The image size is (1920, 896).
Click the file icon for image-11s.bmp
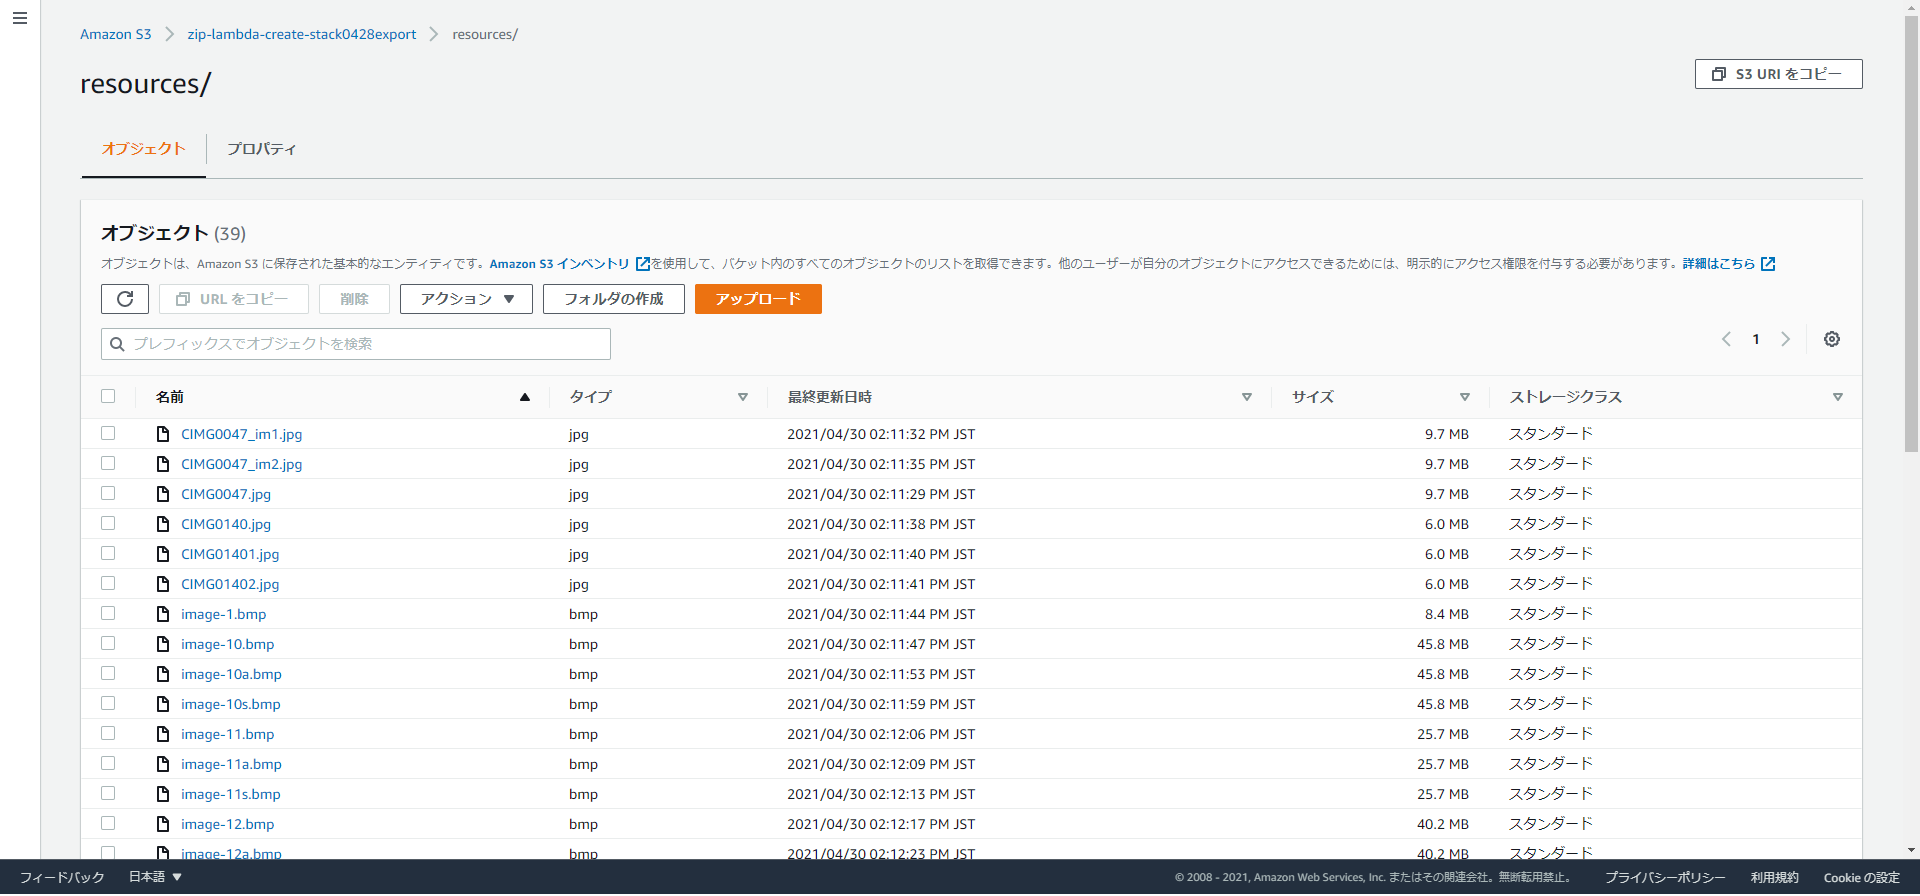[x=163, y=794]
